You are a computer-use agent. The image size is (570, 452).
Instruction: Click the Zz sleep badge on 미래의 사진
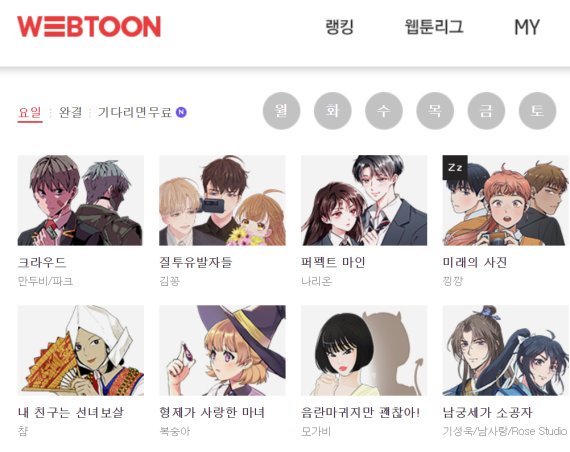(x=455, y=168)
